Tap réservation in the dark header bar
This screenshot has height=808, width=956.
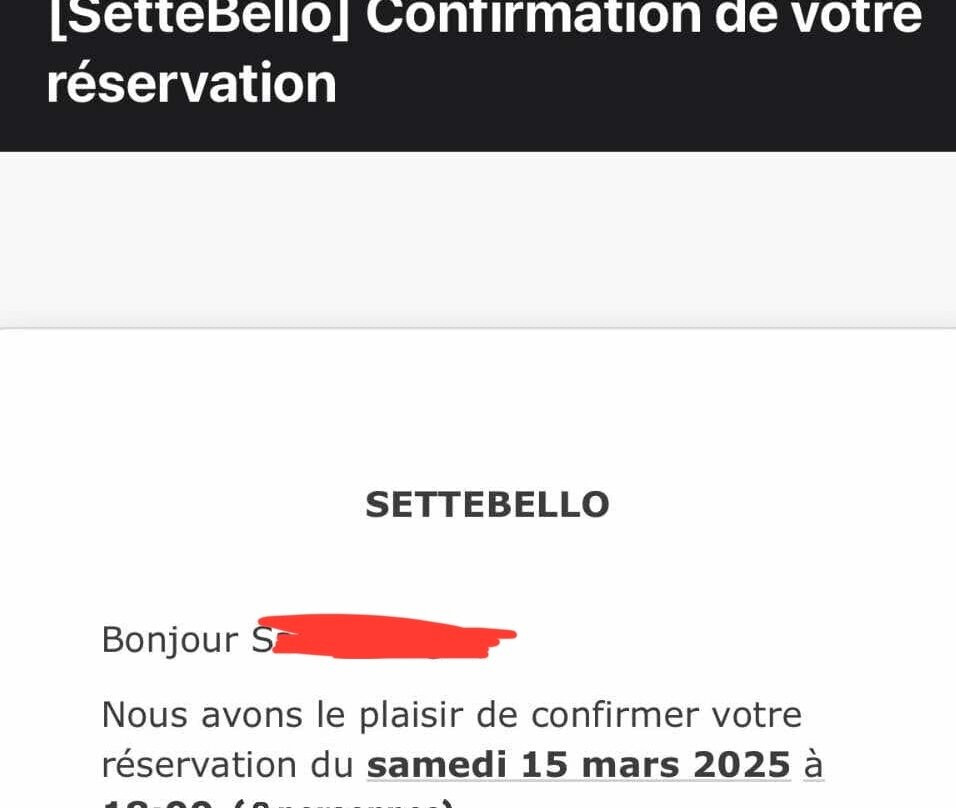191,83
